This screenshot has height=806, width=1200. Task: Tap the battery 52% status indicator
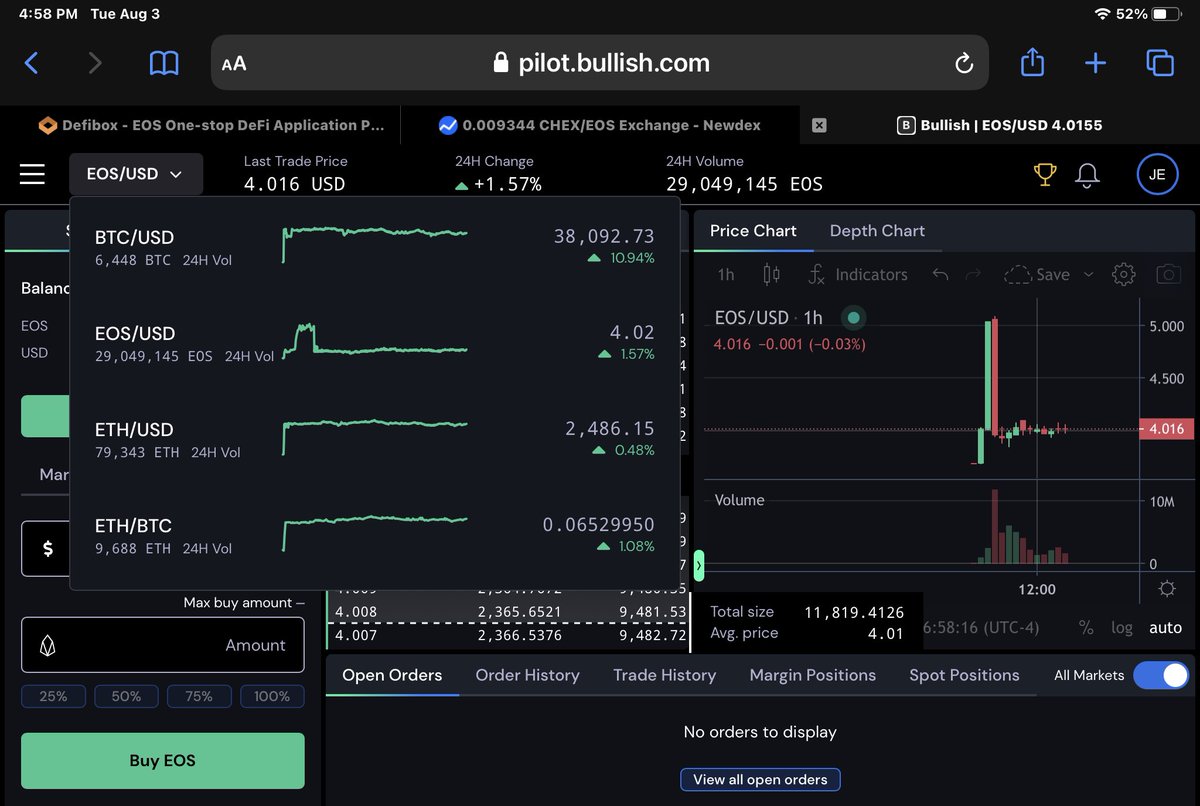tap(1149, 14)
